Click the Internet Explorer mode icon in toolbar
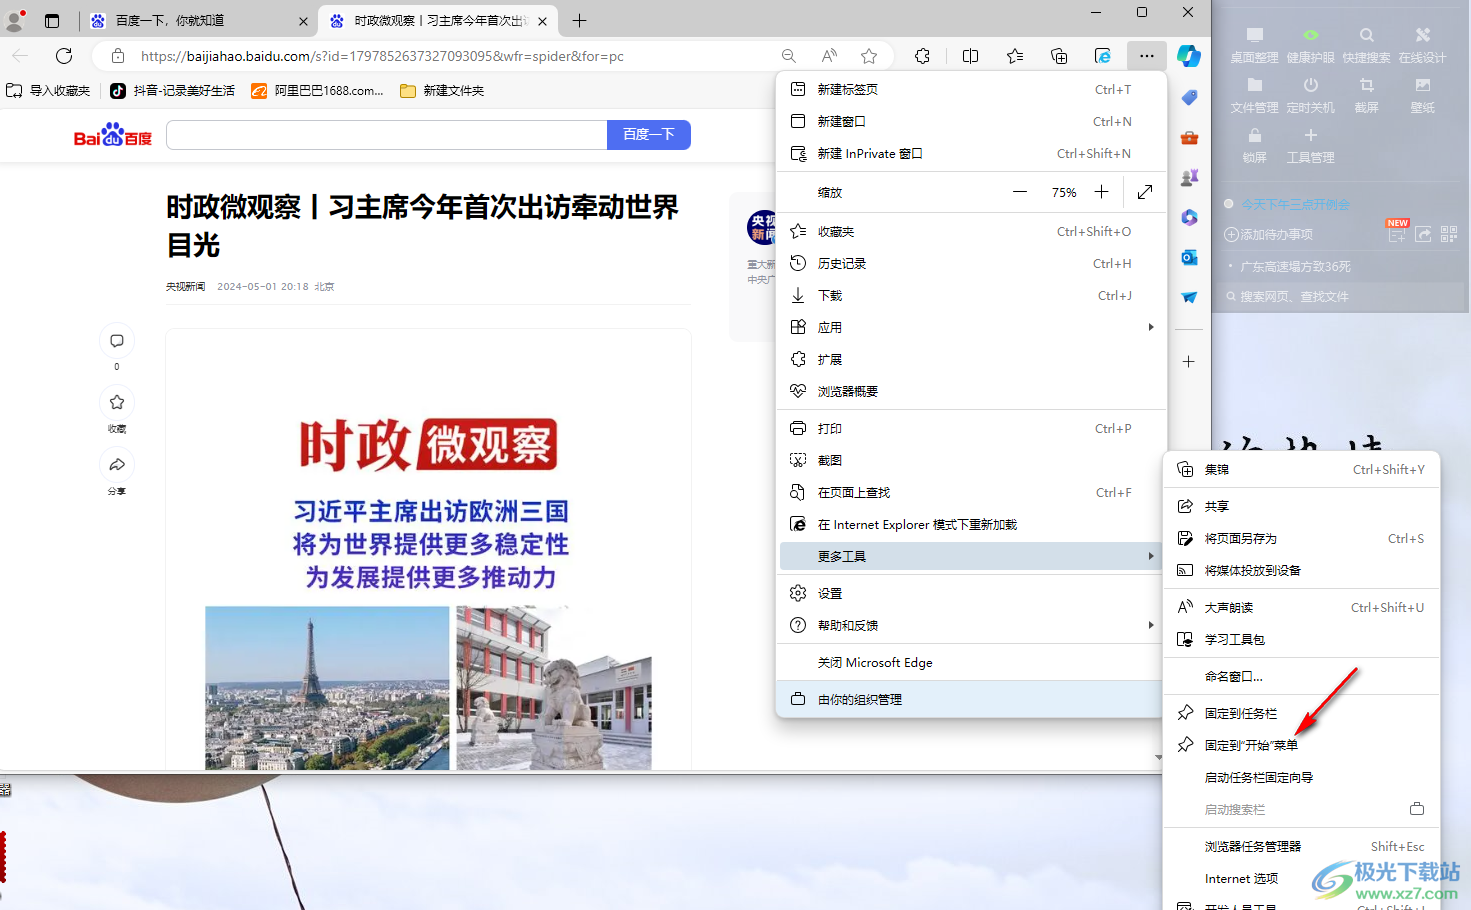 tap(1103, 56)
